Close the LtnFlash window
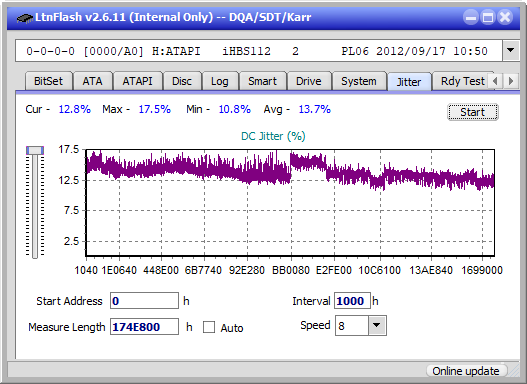 click(x=505, y=17)
